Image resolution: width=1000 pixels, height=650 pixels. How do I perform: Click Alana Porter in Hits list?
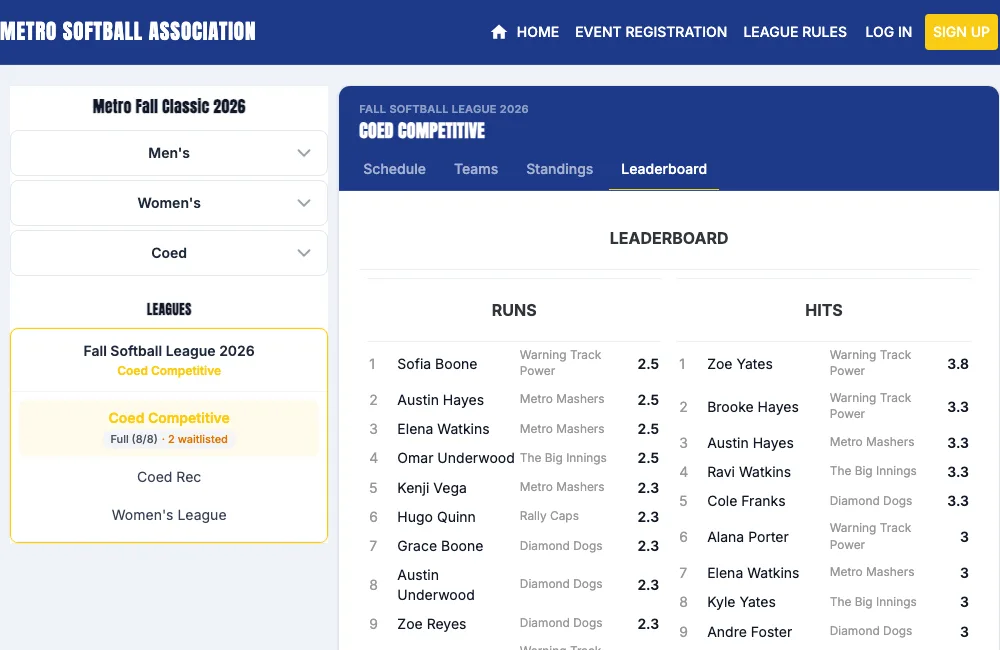tap(747, 537)
